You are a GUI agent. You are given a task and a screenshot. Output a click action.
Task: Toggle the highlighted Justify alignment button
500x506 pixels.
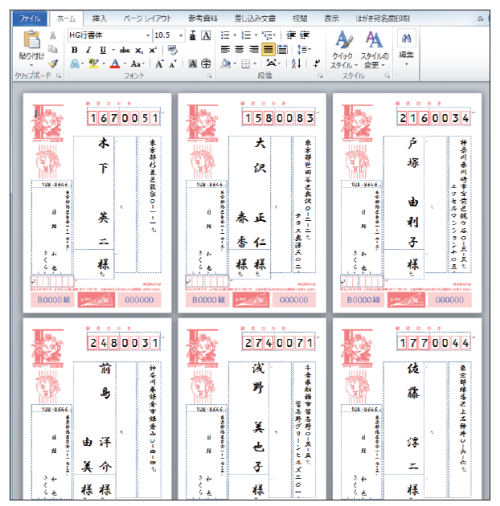(x=268, y=50)
